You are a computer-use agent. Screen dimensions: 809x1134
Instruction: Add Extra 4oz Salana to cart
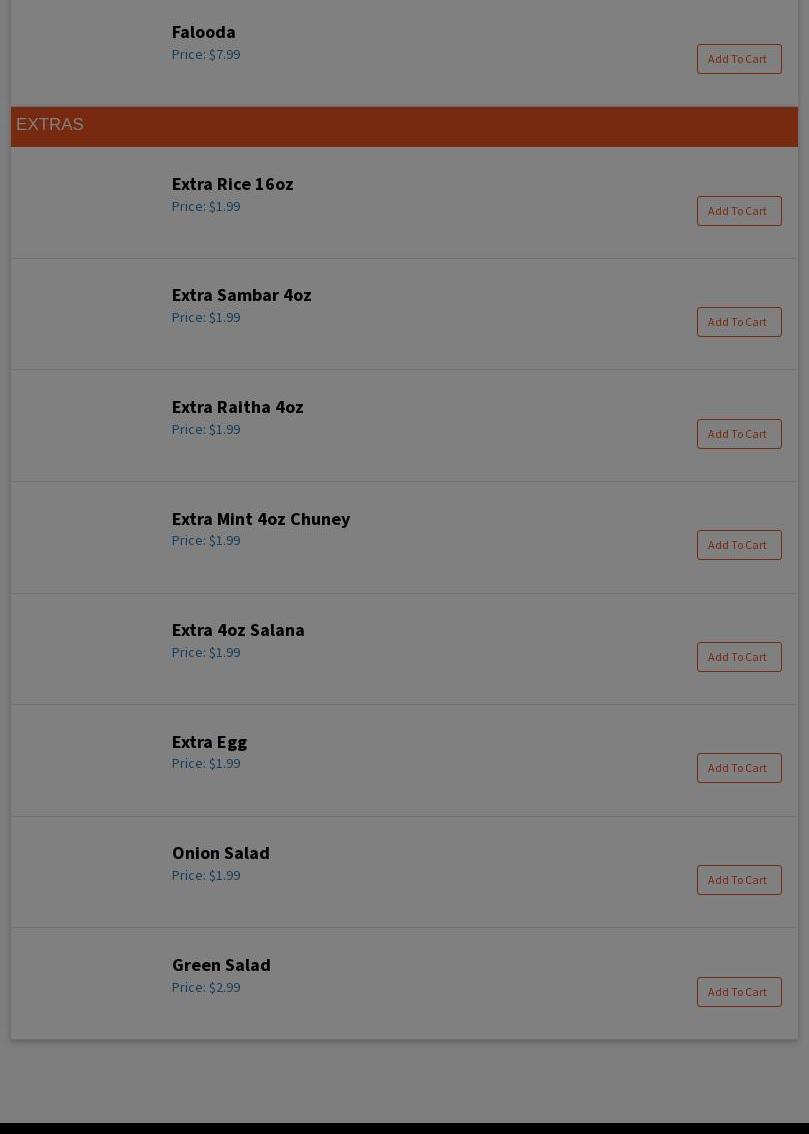pyautogui.click(x=738, y=657)
